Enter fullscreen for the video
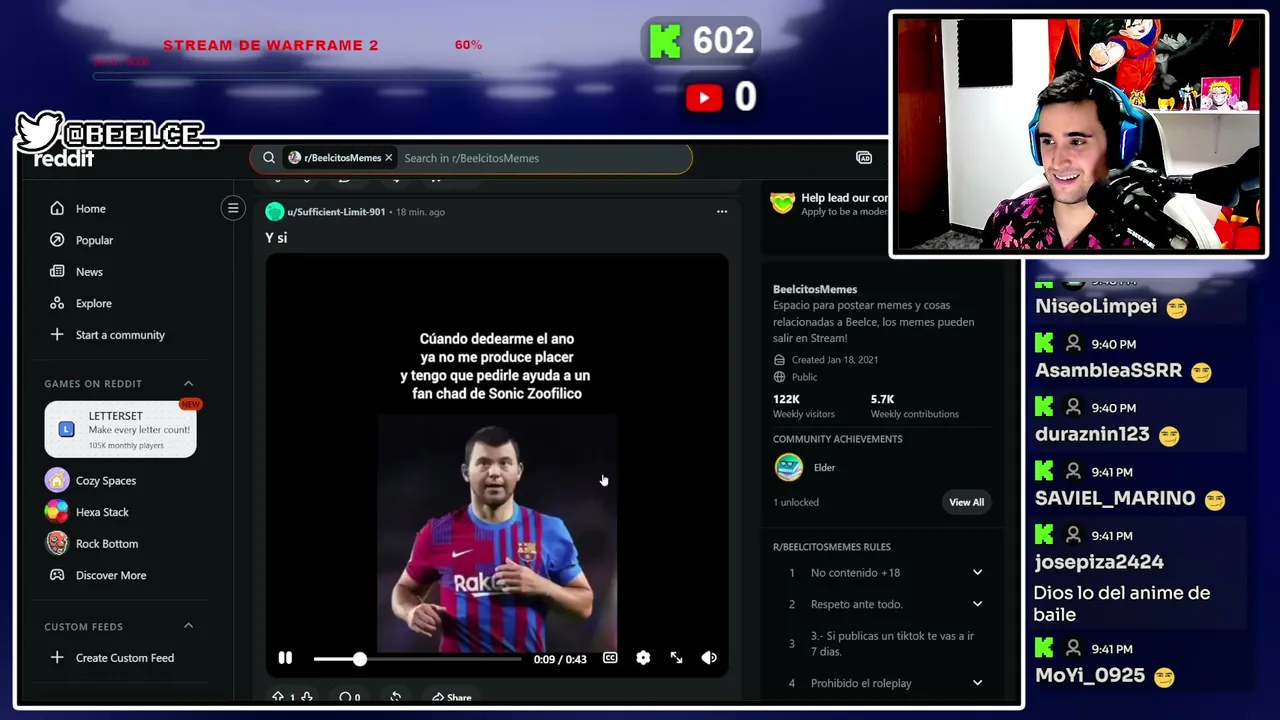Screen dimensions: 1280x720 pyautogui.click(x=676, y=658)
